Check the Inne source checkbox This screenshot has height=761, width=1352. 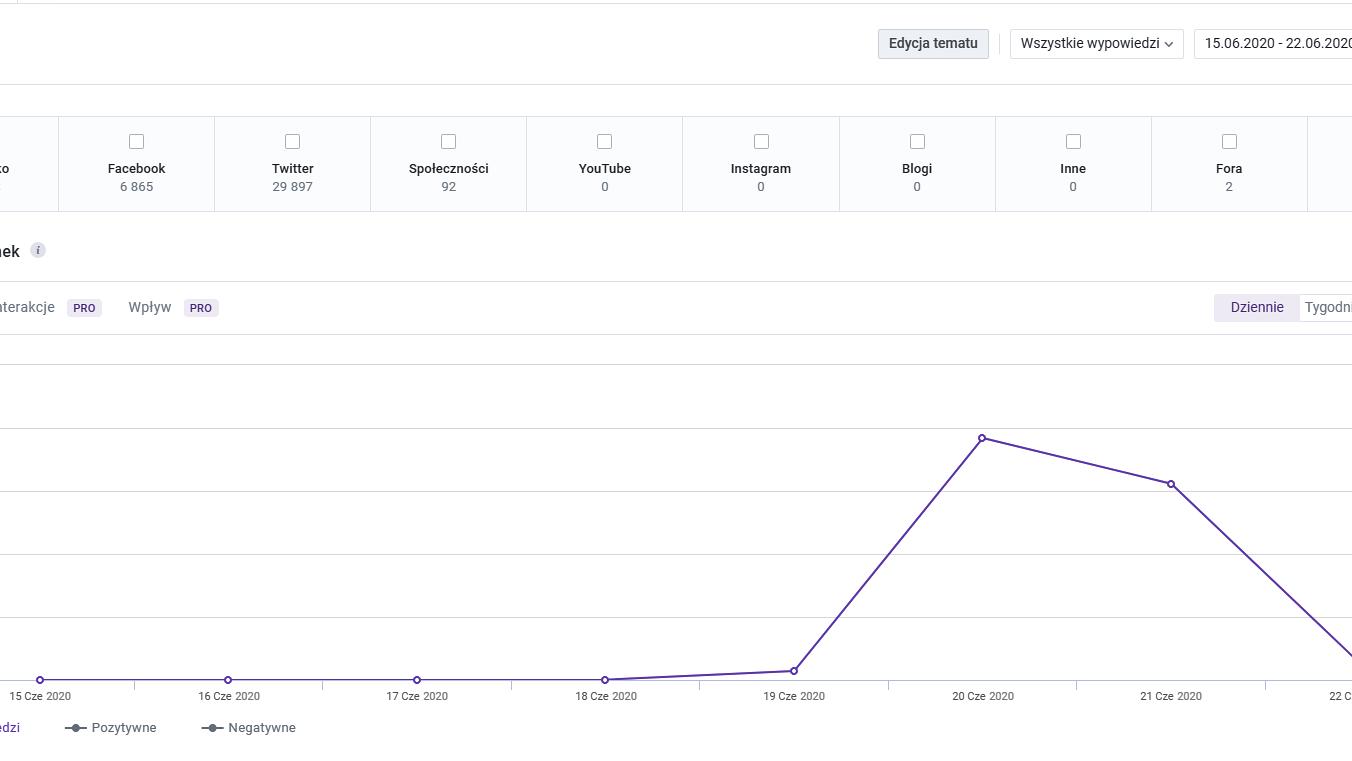pyautogui.click(x=1073, y=141)
